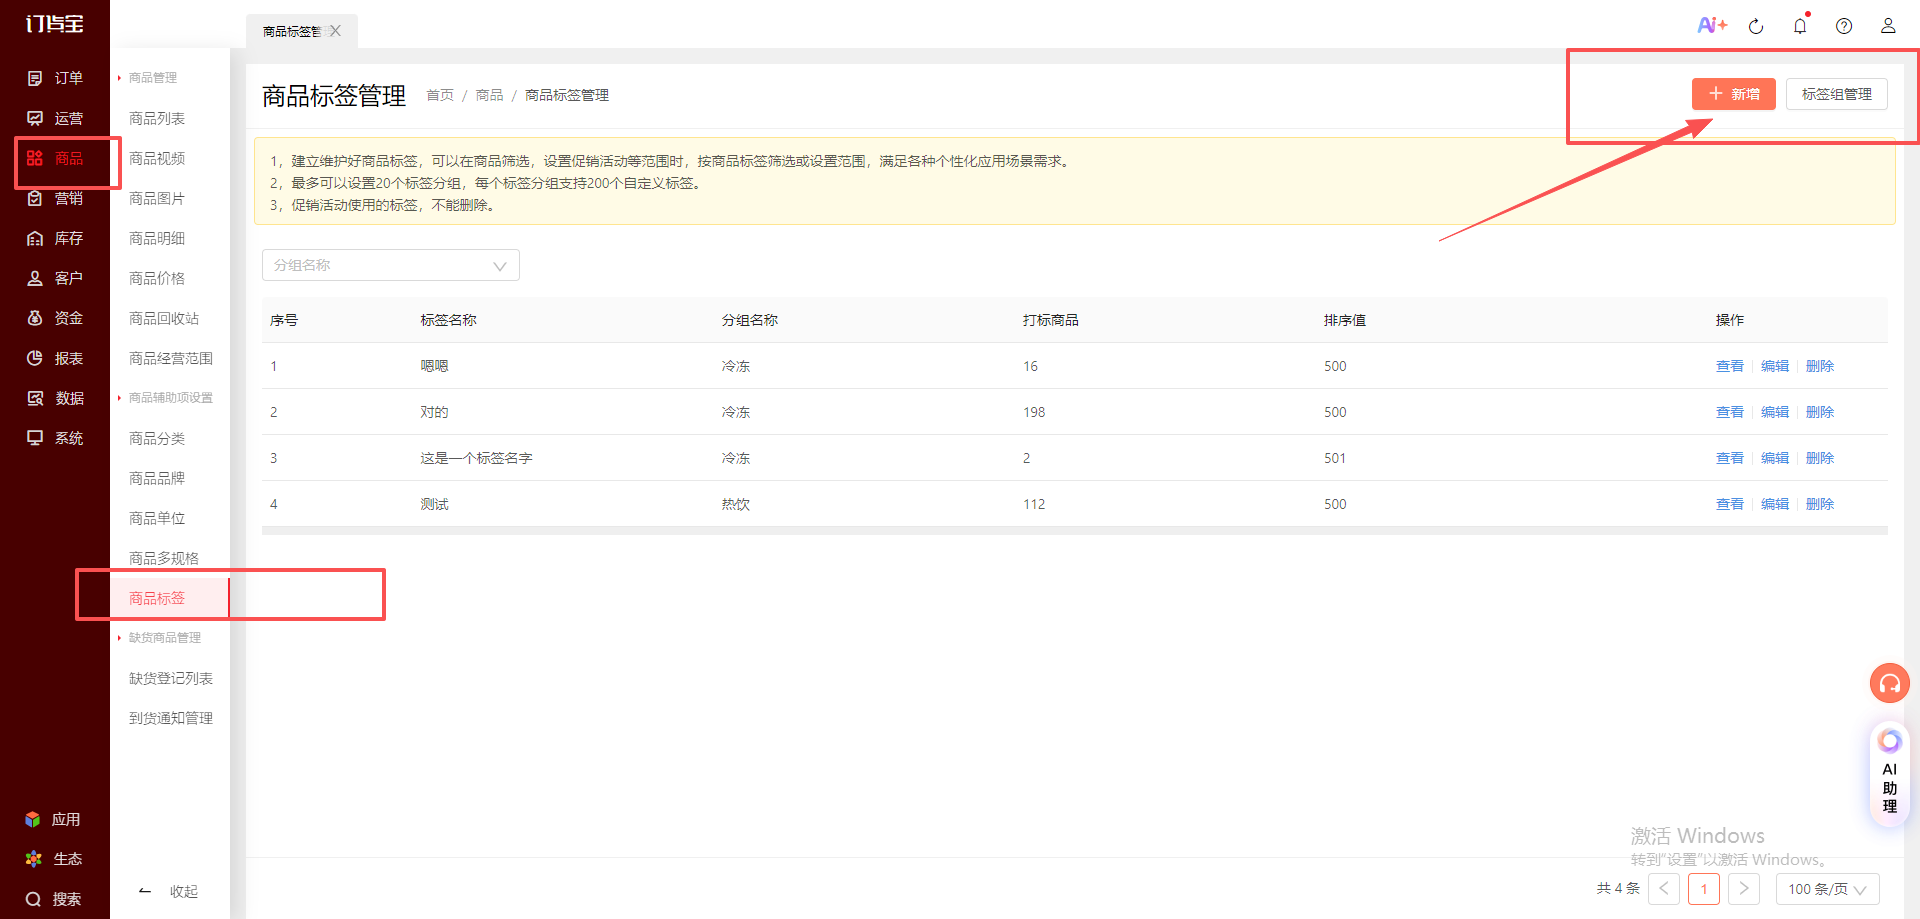
Task: Click the refresh icon in top bar
Action: [1756, 26]
